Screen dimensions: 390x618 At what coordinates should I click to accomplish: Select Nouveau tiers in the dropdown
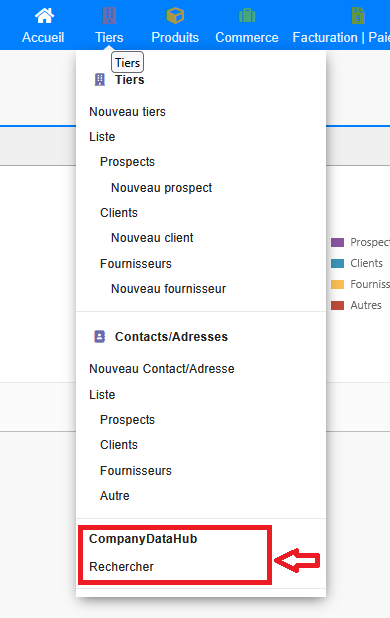pyautogui.click(x=127, y=112)
